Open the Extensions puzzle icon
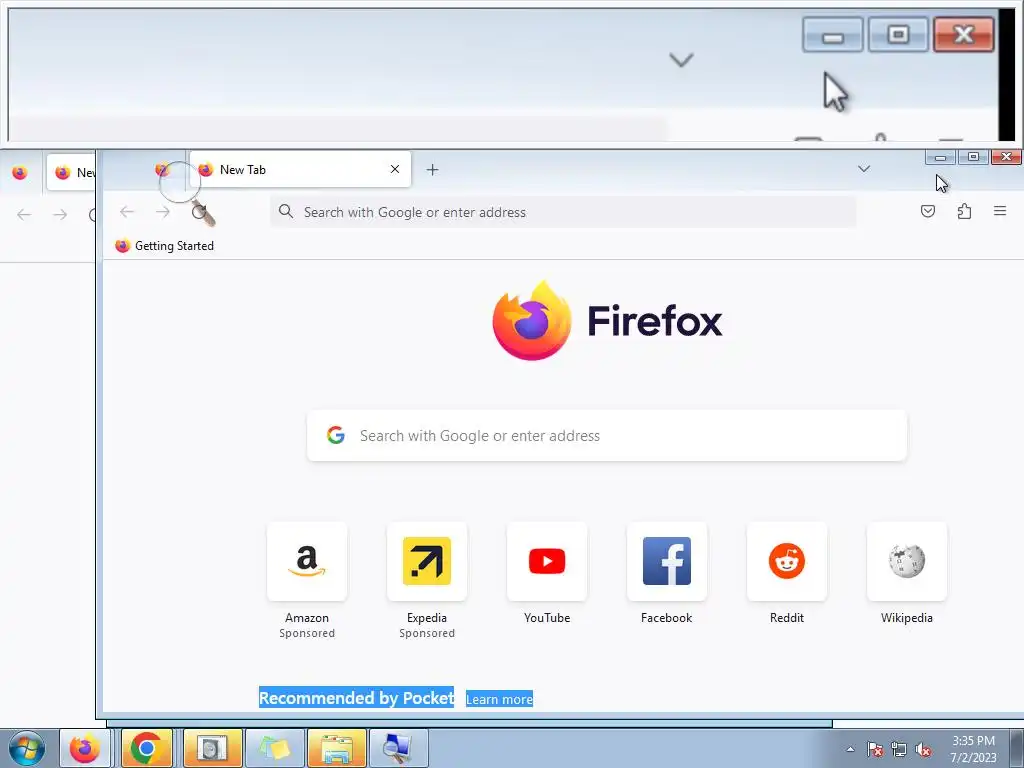The height and width of the screenshot is (768, 1024). pyautogui.click(x=964, y=211)
